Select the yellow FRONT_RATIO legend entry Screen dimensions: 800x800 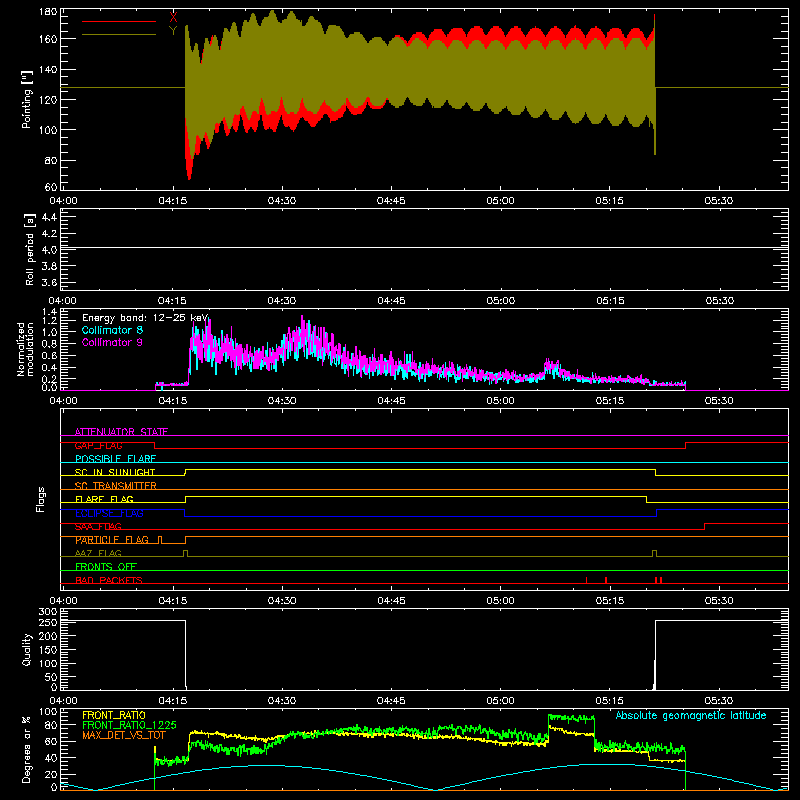click(114, 715)
